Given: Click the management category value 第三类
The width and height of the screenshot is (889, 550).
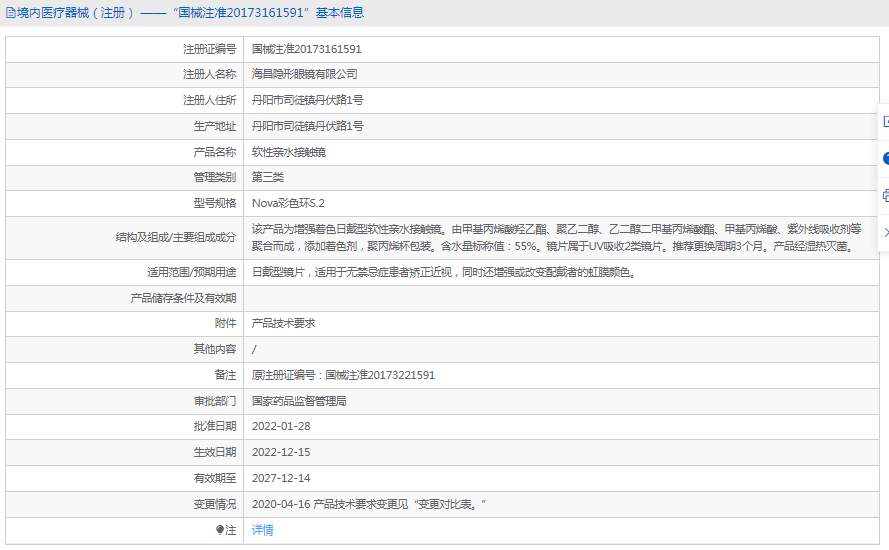Looking at the screenshot, I should 267,177.
